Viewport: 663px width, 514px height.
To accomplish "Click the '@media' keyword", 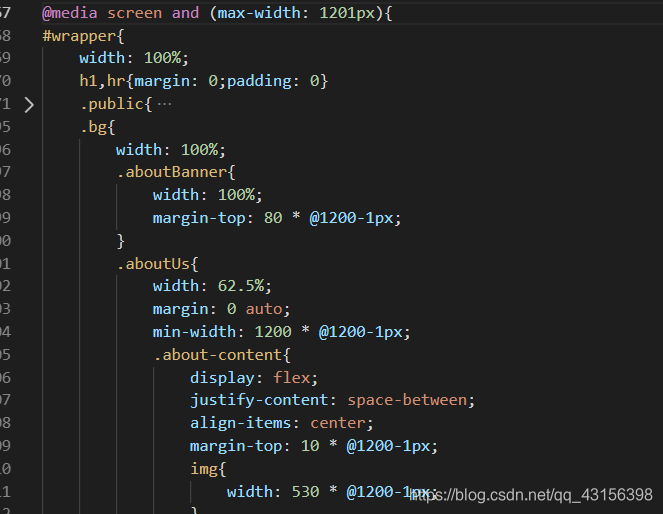I will 70,13.
